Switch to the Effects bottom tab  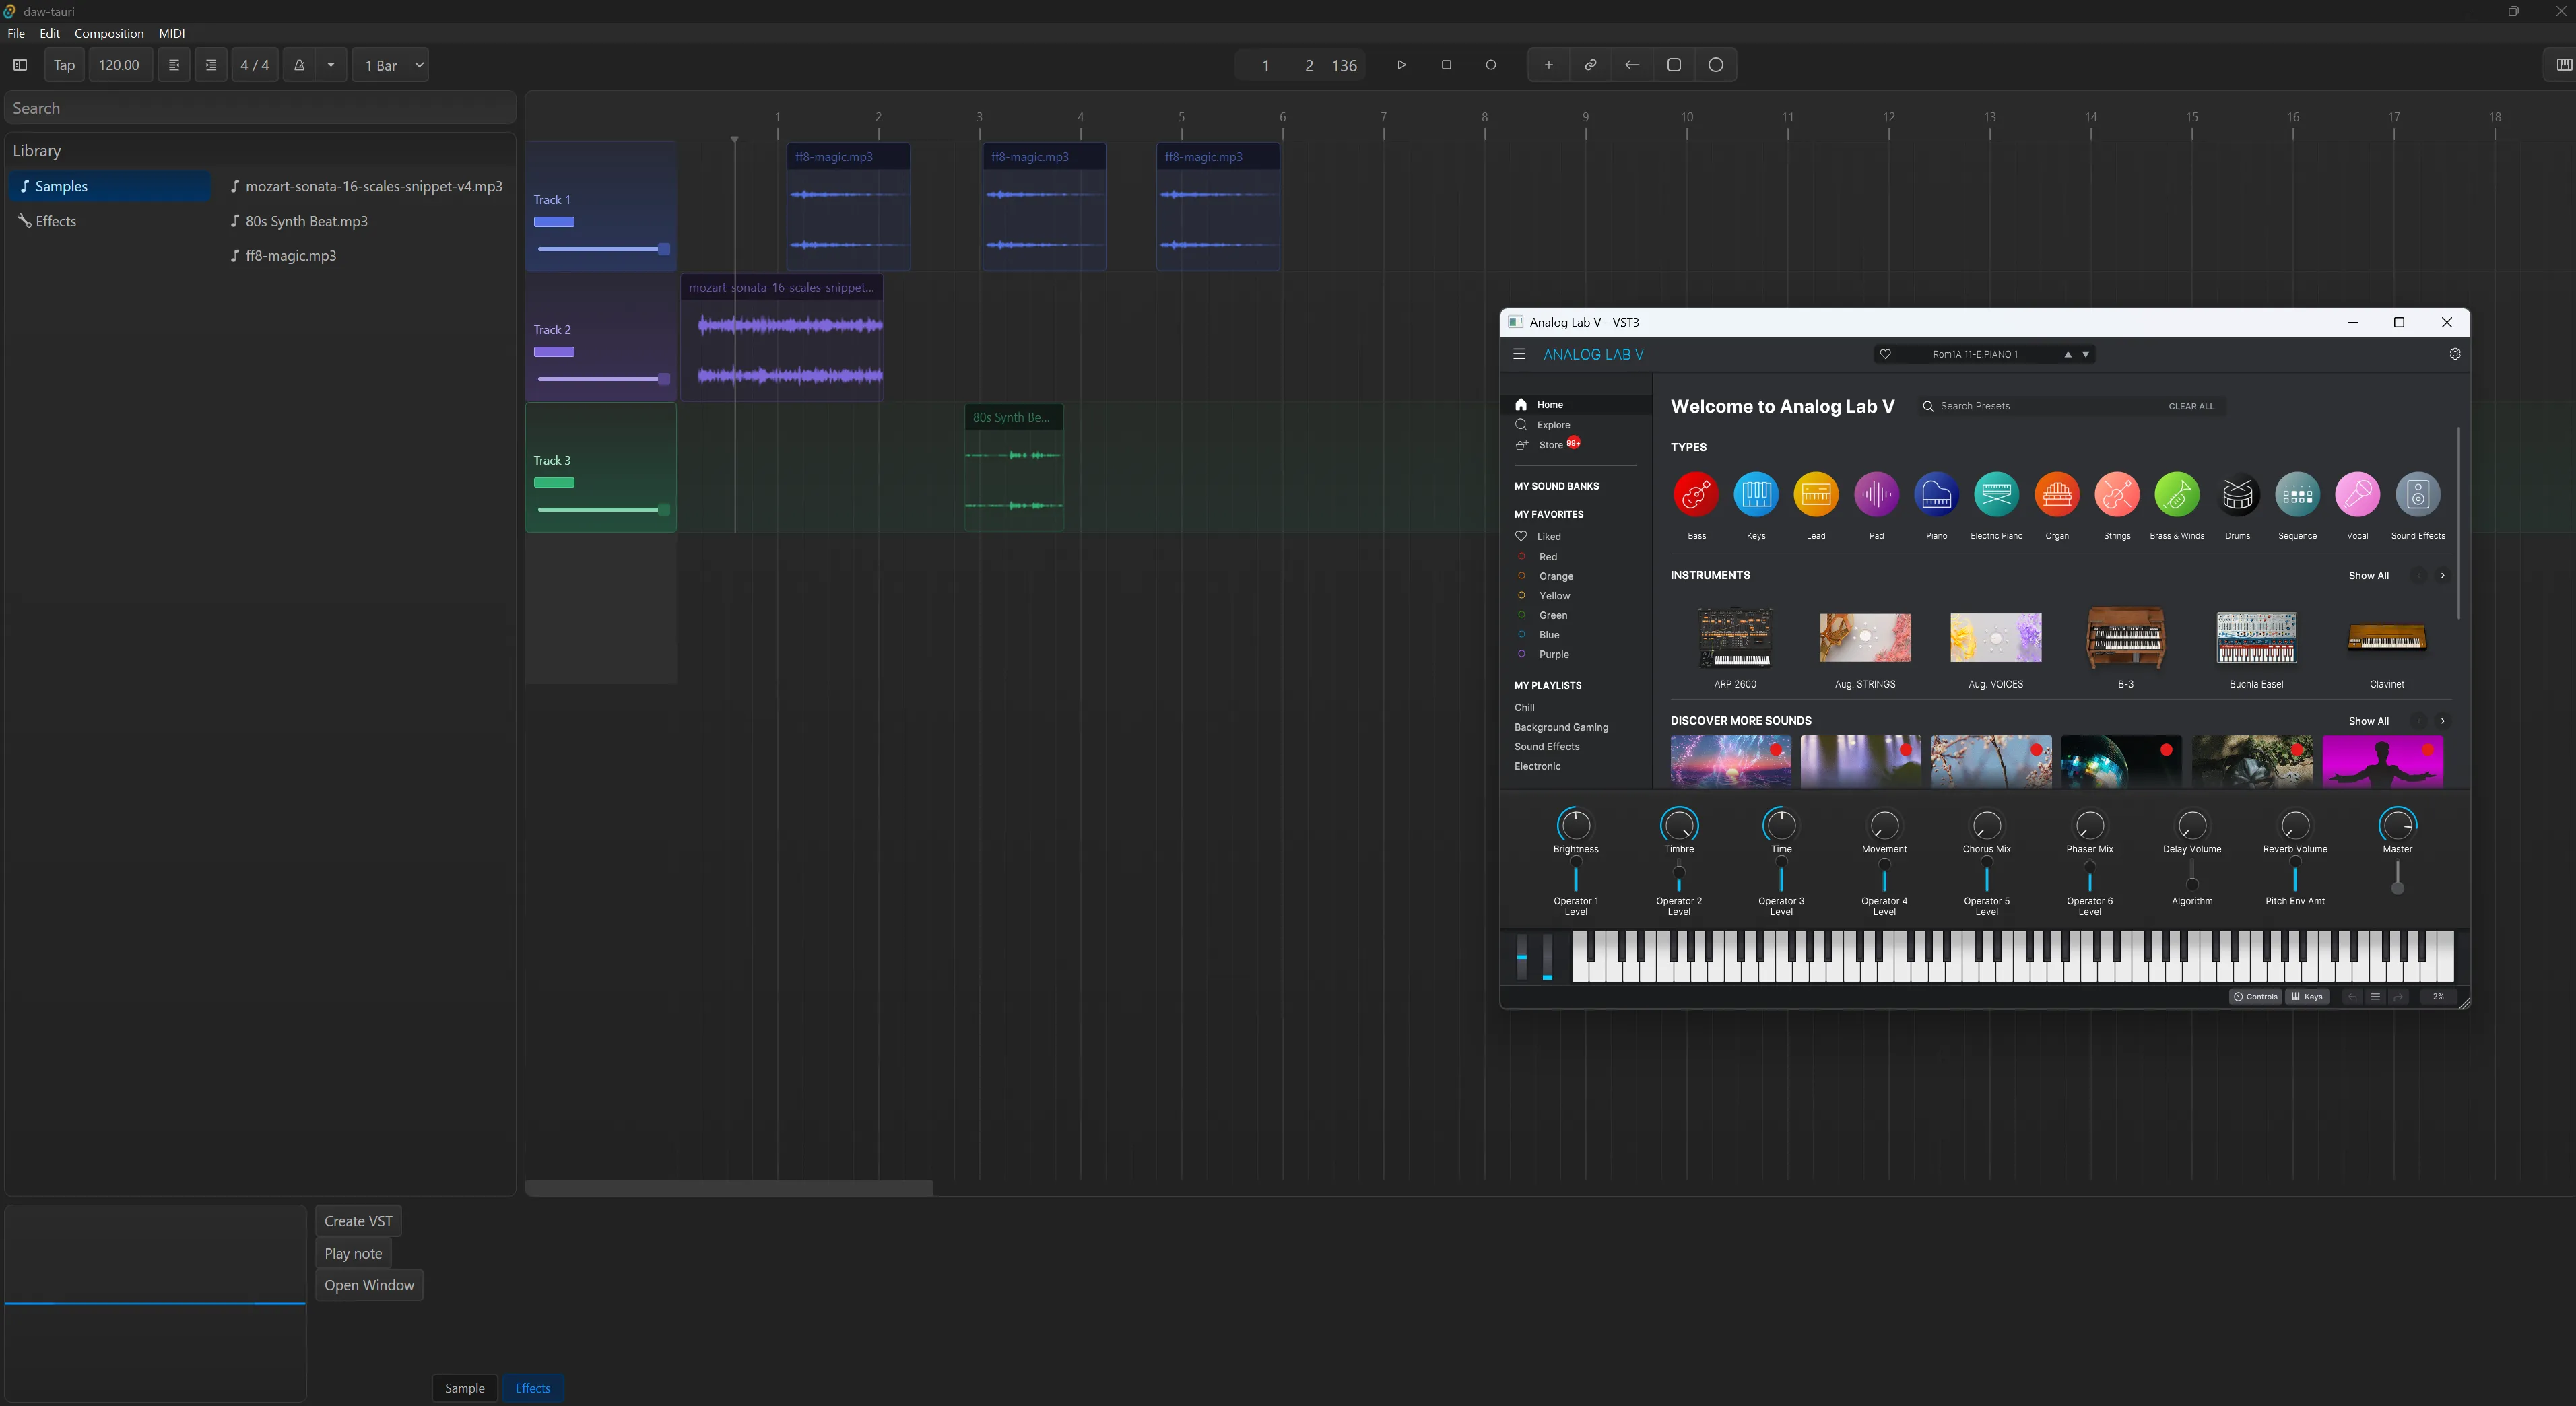(x=533, y=1388)
